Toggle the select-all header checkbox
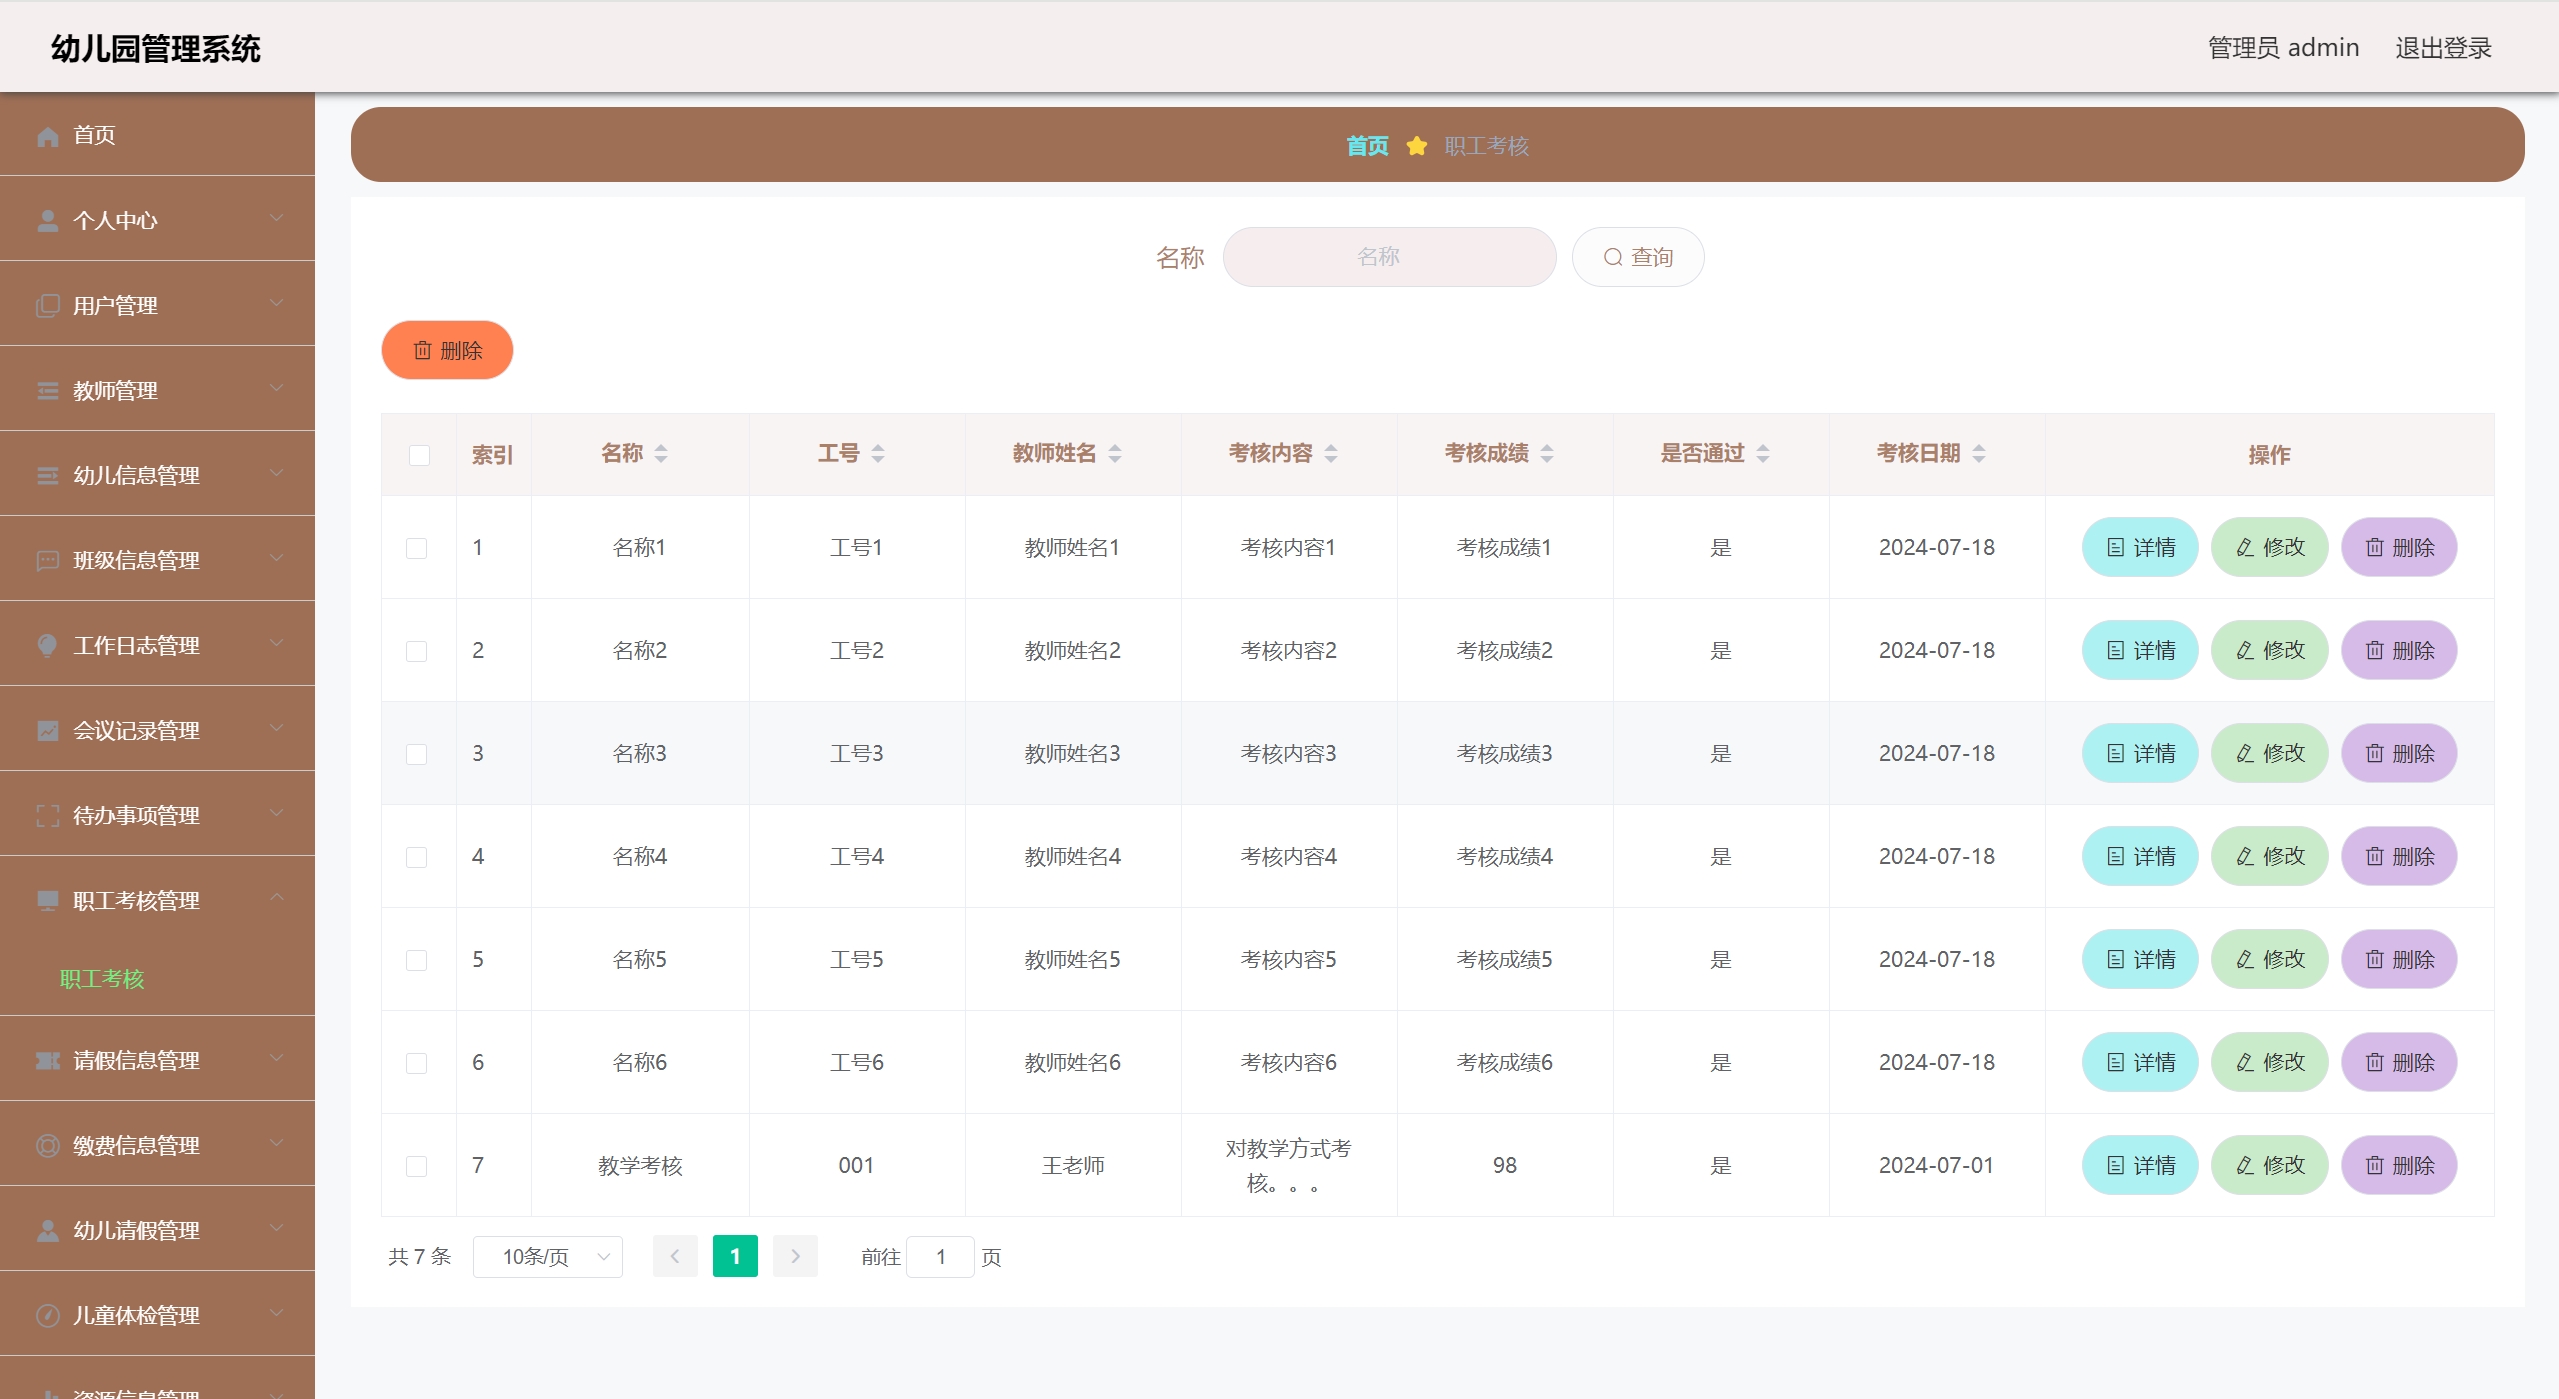 (x=419, y=456)
